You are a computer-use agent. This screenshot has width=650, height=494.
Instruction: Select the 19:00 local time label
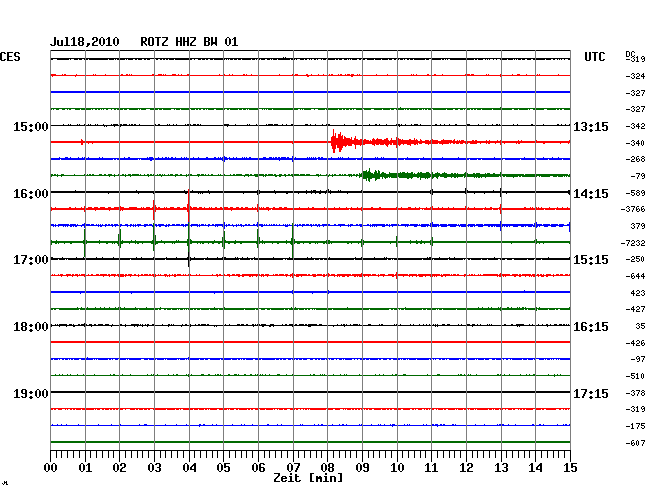click(x=31, y=393)
